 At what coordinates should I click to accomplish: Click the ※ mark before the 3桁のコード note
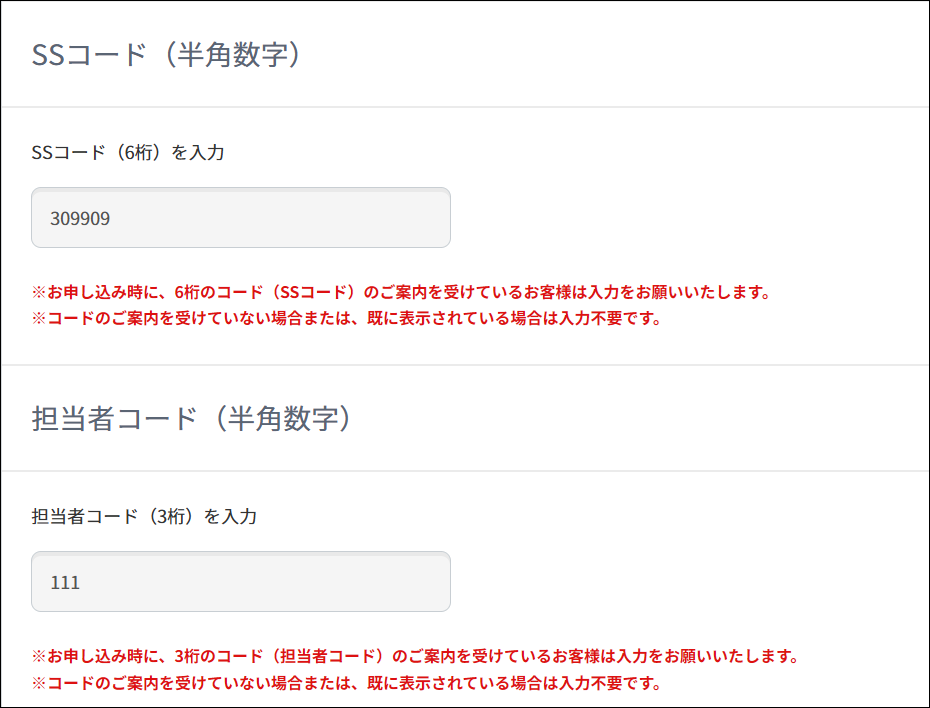(39, 656)
